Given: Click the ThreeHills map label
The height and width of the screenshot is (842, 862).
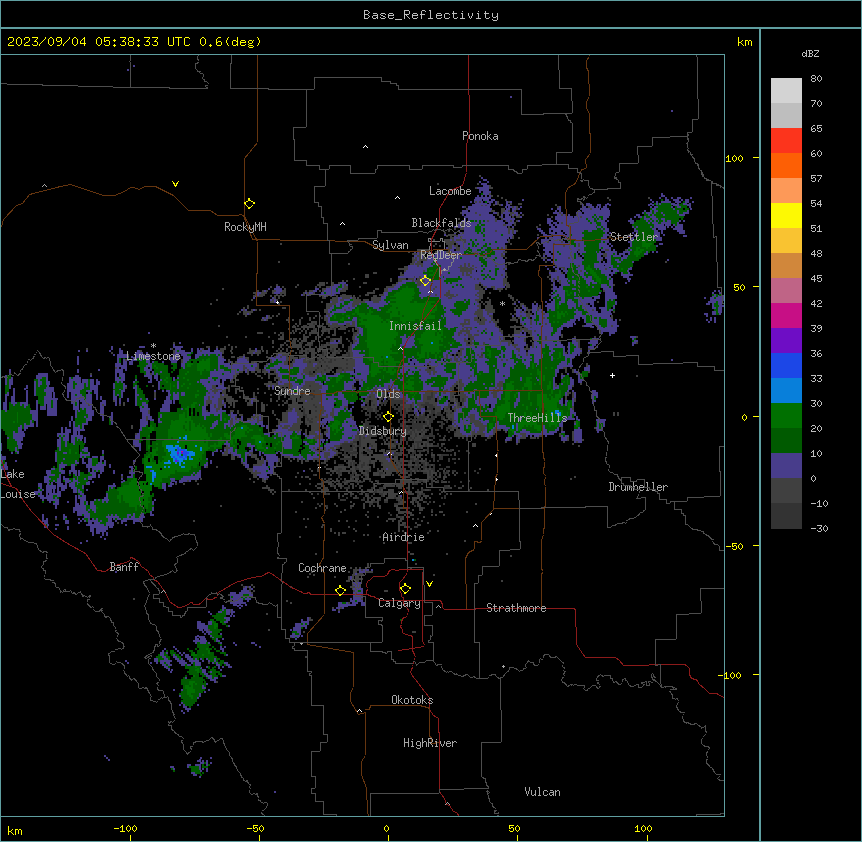Looking at the screenshot, I should (x=537, y=418).
